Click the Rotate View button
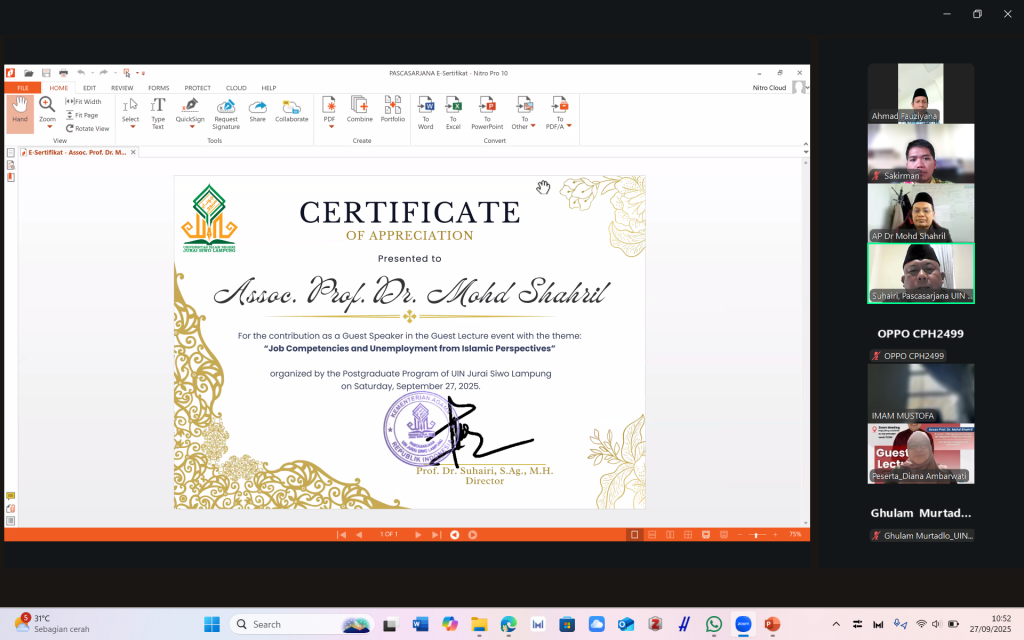 point(88,128)
